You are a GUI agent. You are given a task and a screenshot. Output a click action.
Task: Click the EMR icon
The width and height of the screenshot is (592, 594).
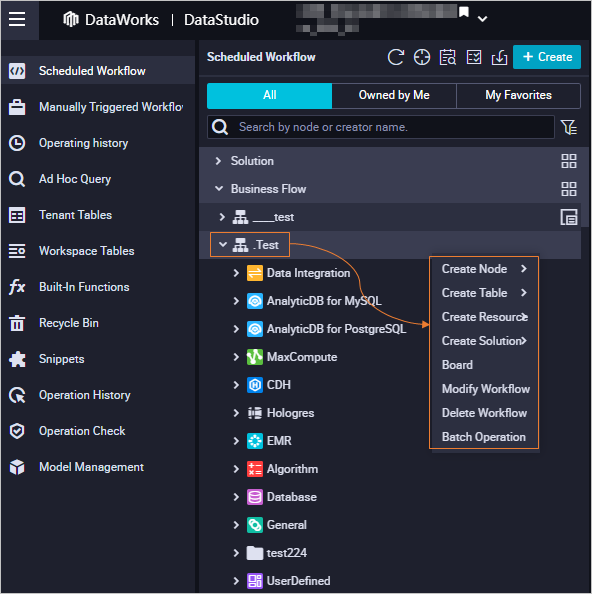point(255,441)
